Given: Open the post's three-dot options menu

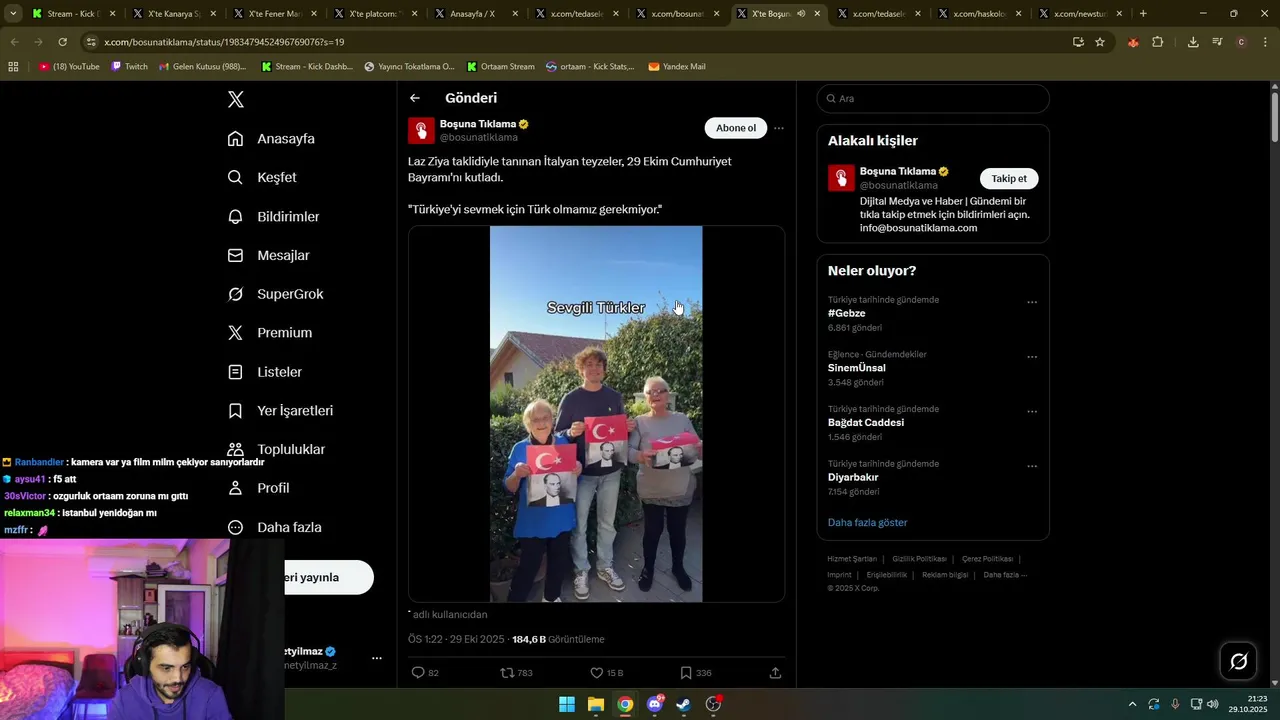Looking at the screenshot, I should (779, 128).
